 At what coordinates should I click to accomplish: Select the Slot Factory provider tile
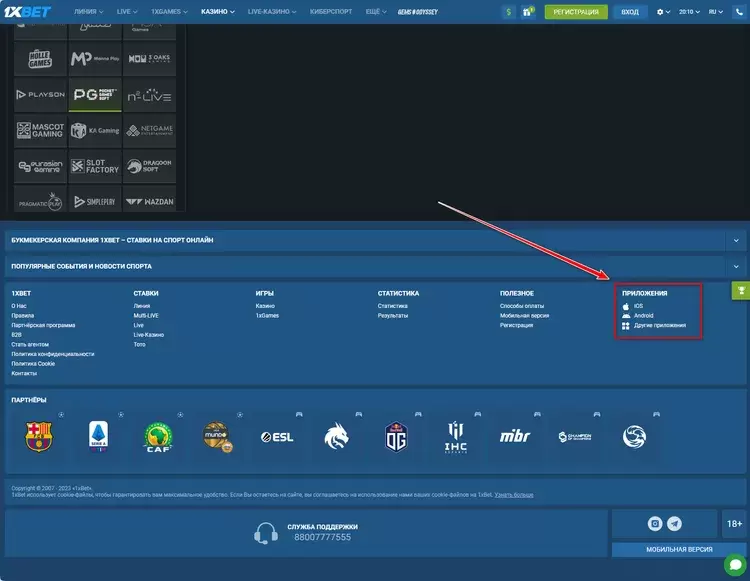[95, 166]
